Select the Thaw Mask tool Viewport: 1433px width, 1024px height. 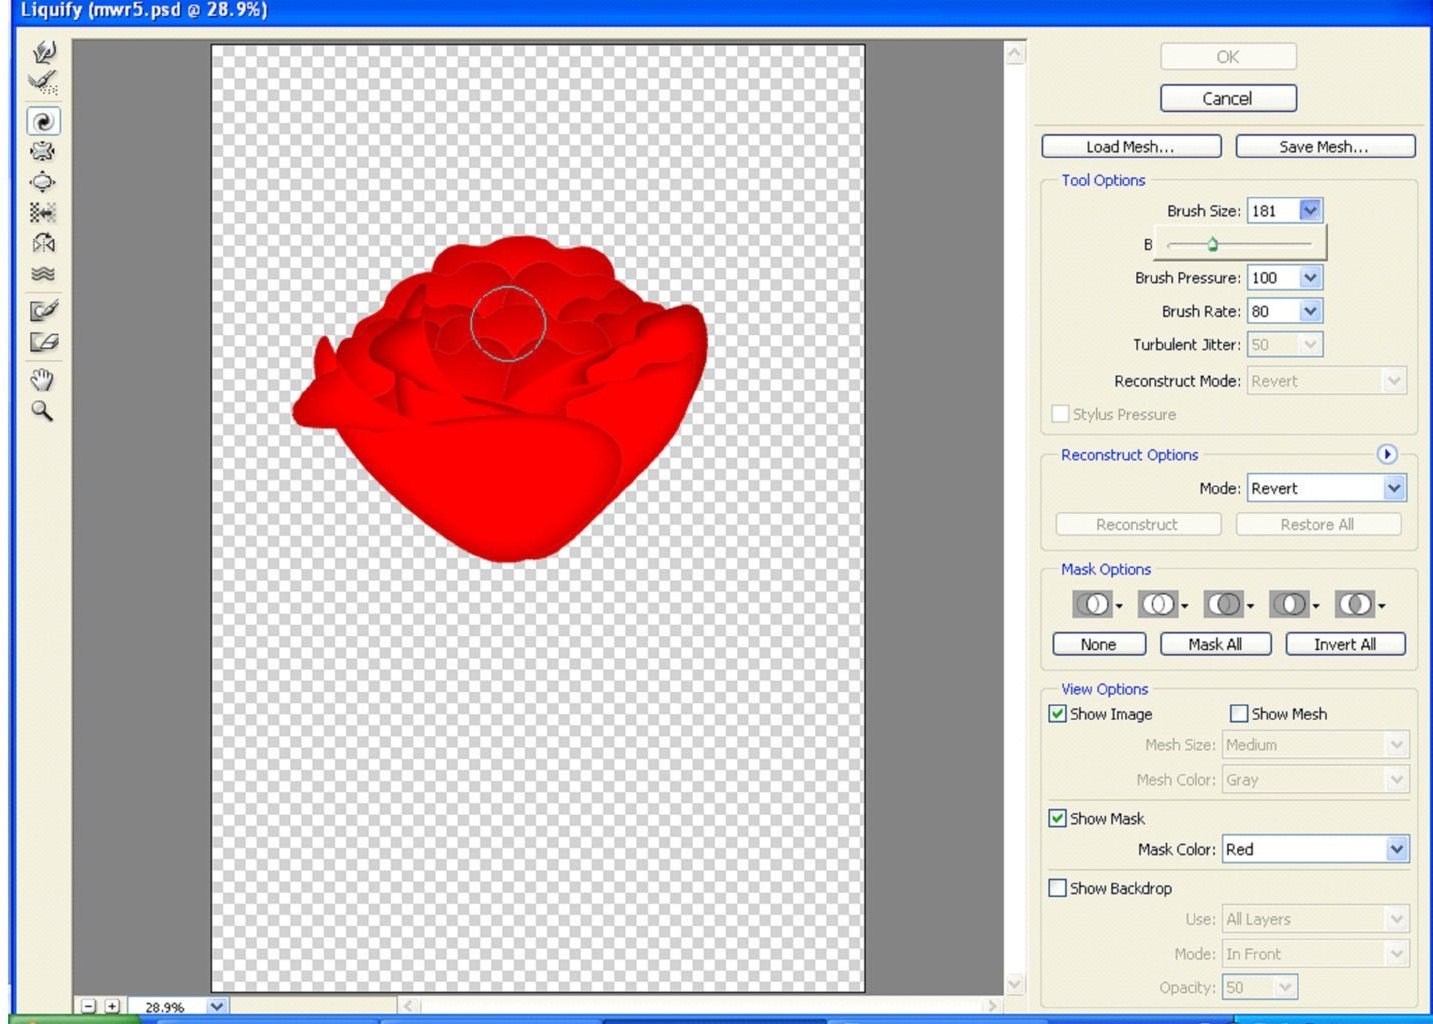41,342
